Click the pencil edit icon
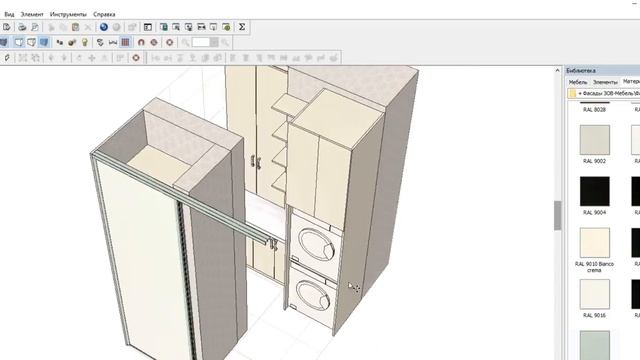Viewport: 640px width, 360px height. [x=7, y=58]
